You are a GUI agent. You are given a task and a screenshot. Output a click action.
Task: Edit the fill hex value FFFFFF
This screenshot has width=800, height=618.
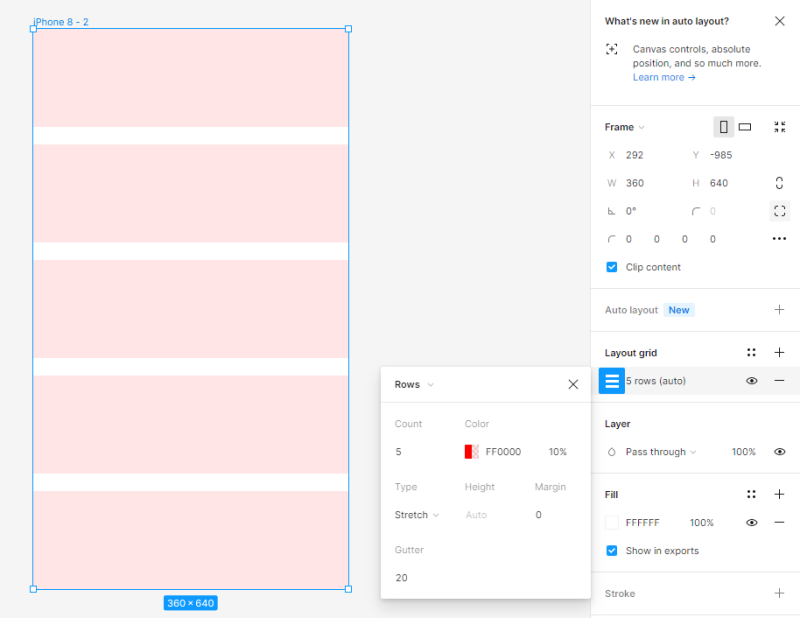pos(642,523)
